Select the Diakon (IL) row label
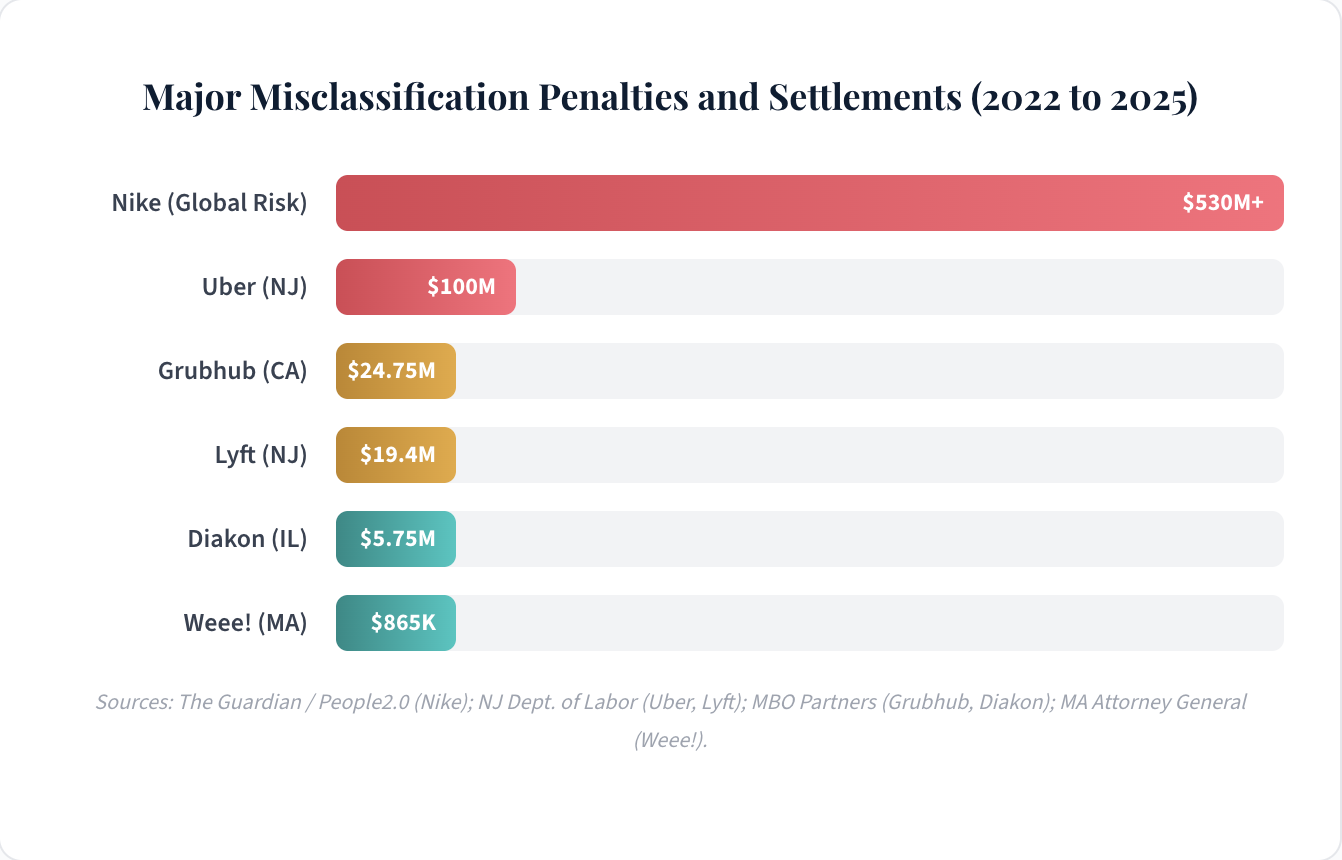This screenshot has width=1342, height=860. tap(247, 539)
